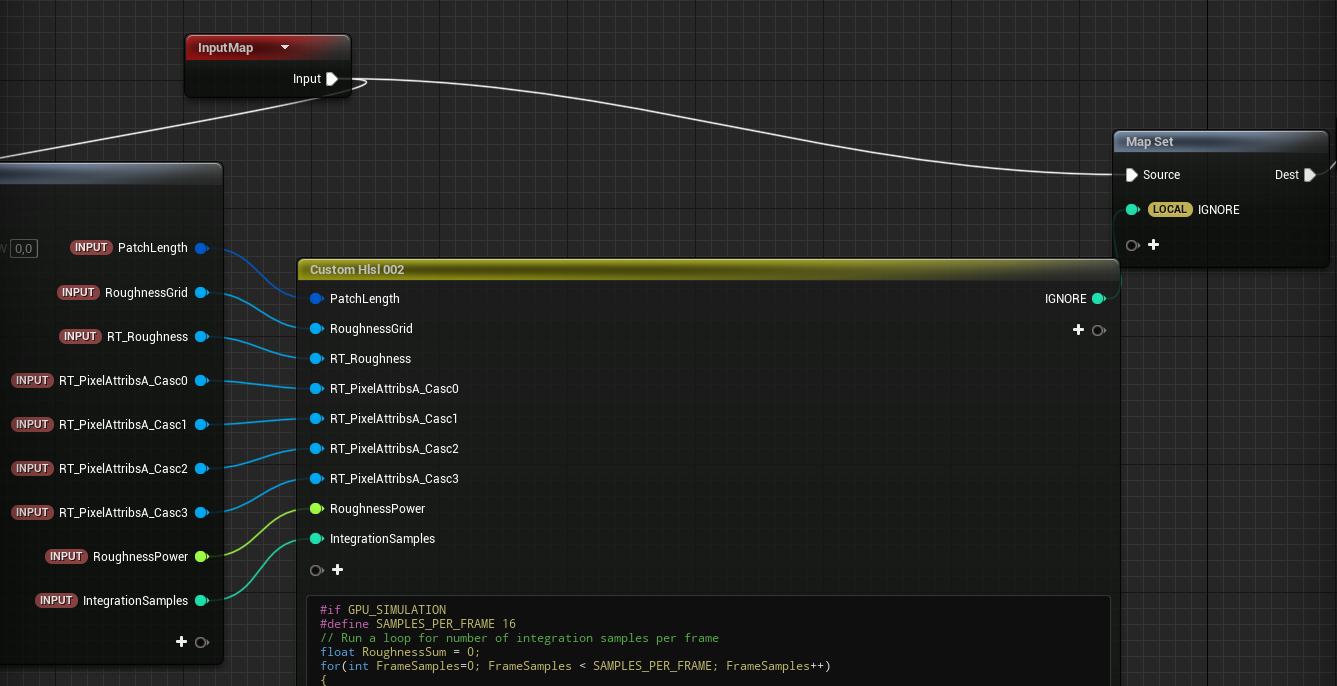Viewport: 1337px width, 686px height.
Task: Open the InputMap node dropdown arrow
Action: [x=285, y=48]
